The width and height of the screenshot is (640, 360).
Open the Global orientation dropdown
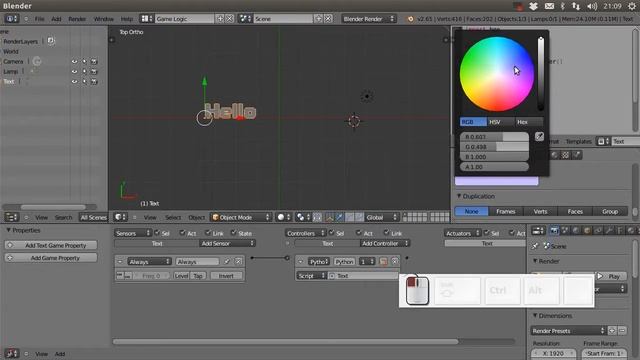382,217
